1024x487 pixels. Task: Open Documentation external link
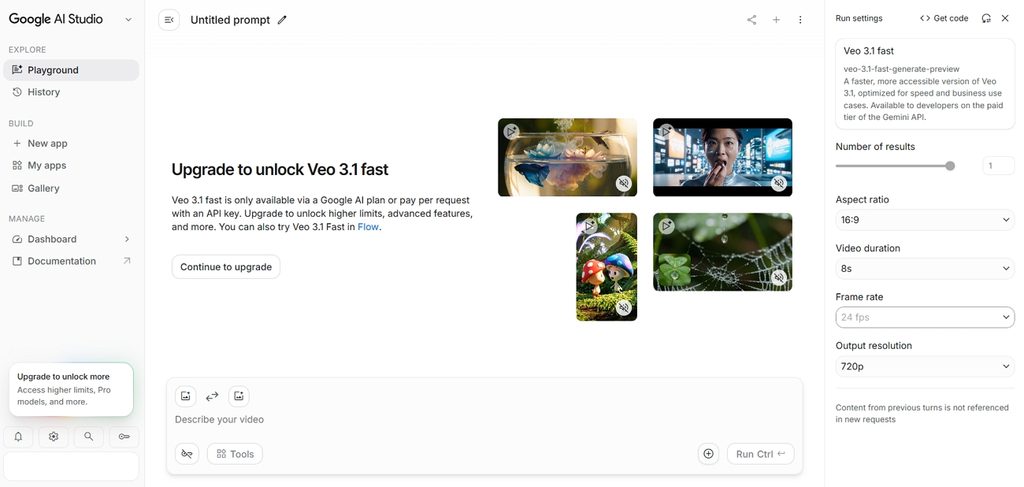tap(71, 261)
